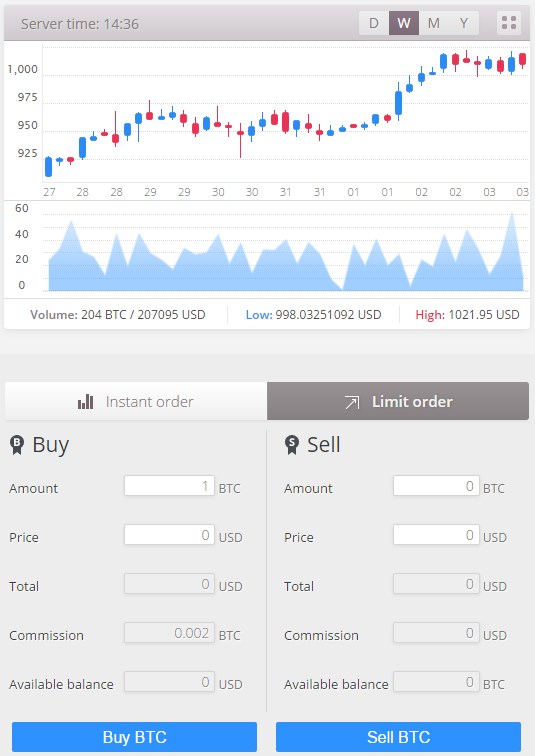
Task: Open the Instant order tab
Action: point(136,401)
